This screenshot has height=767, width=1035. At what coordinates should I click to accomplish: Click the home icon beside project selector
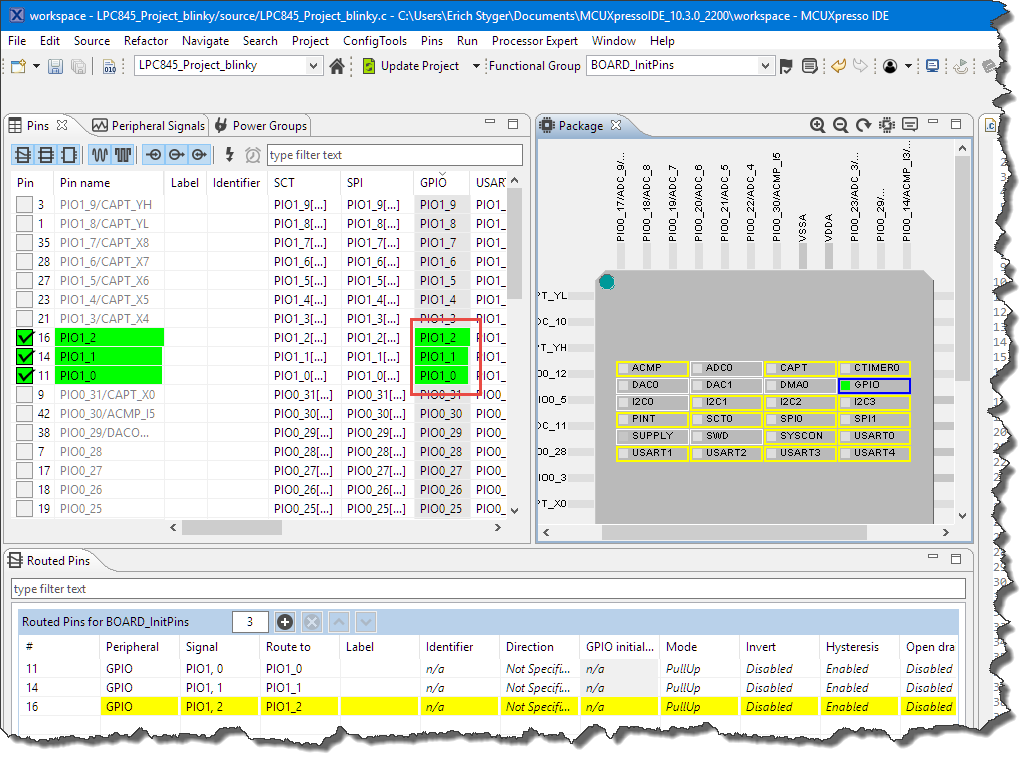338,66
